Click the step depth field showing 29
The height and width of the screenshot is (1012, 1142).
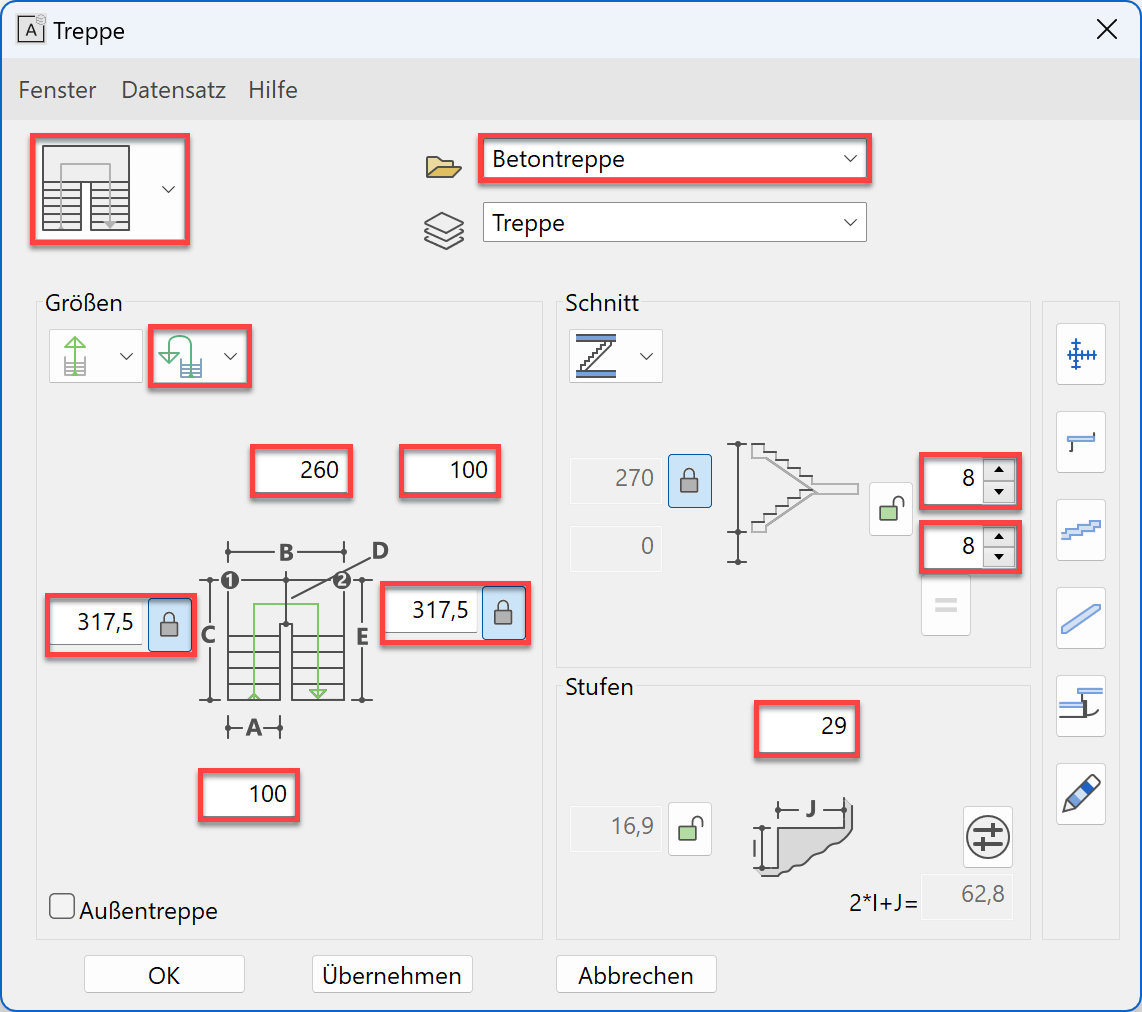click(x=806, y=727)
